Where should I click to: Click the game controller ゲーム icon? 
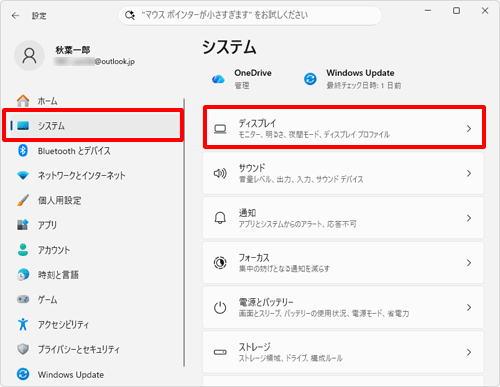click(23, 299)
